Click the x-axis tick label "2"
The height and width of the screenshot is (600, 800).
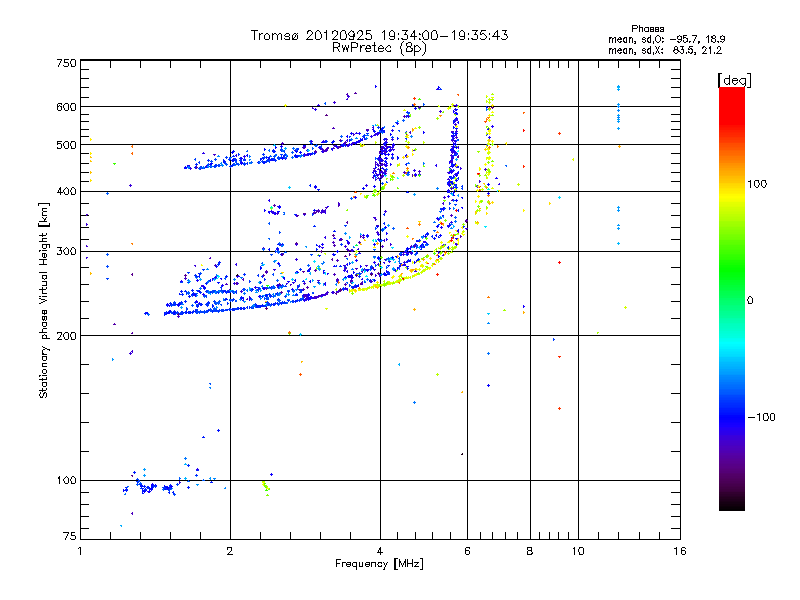(x=230, y=551)
